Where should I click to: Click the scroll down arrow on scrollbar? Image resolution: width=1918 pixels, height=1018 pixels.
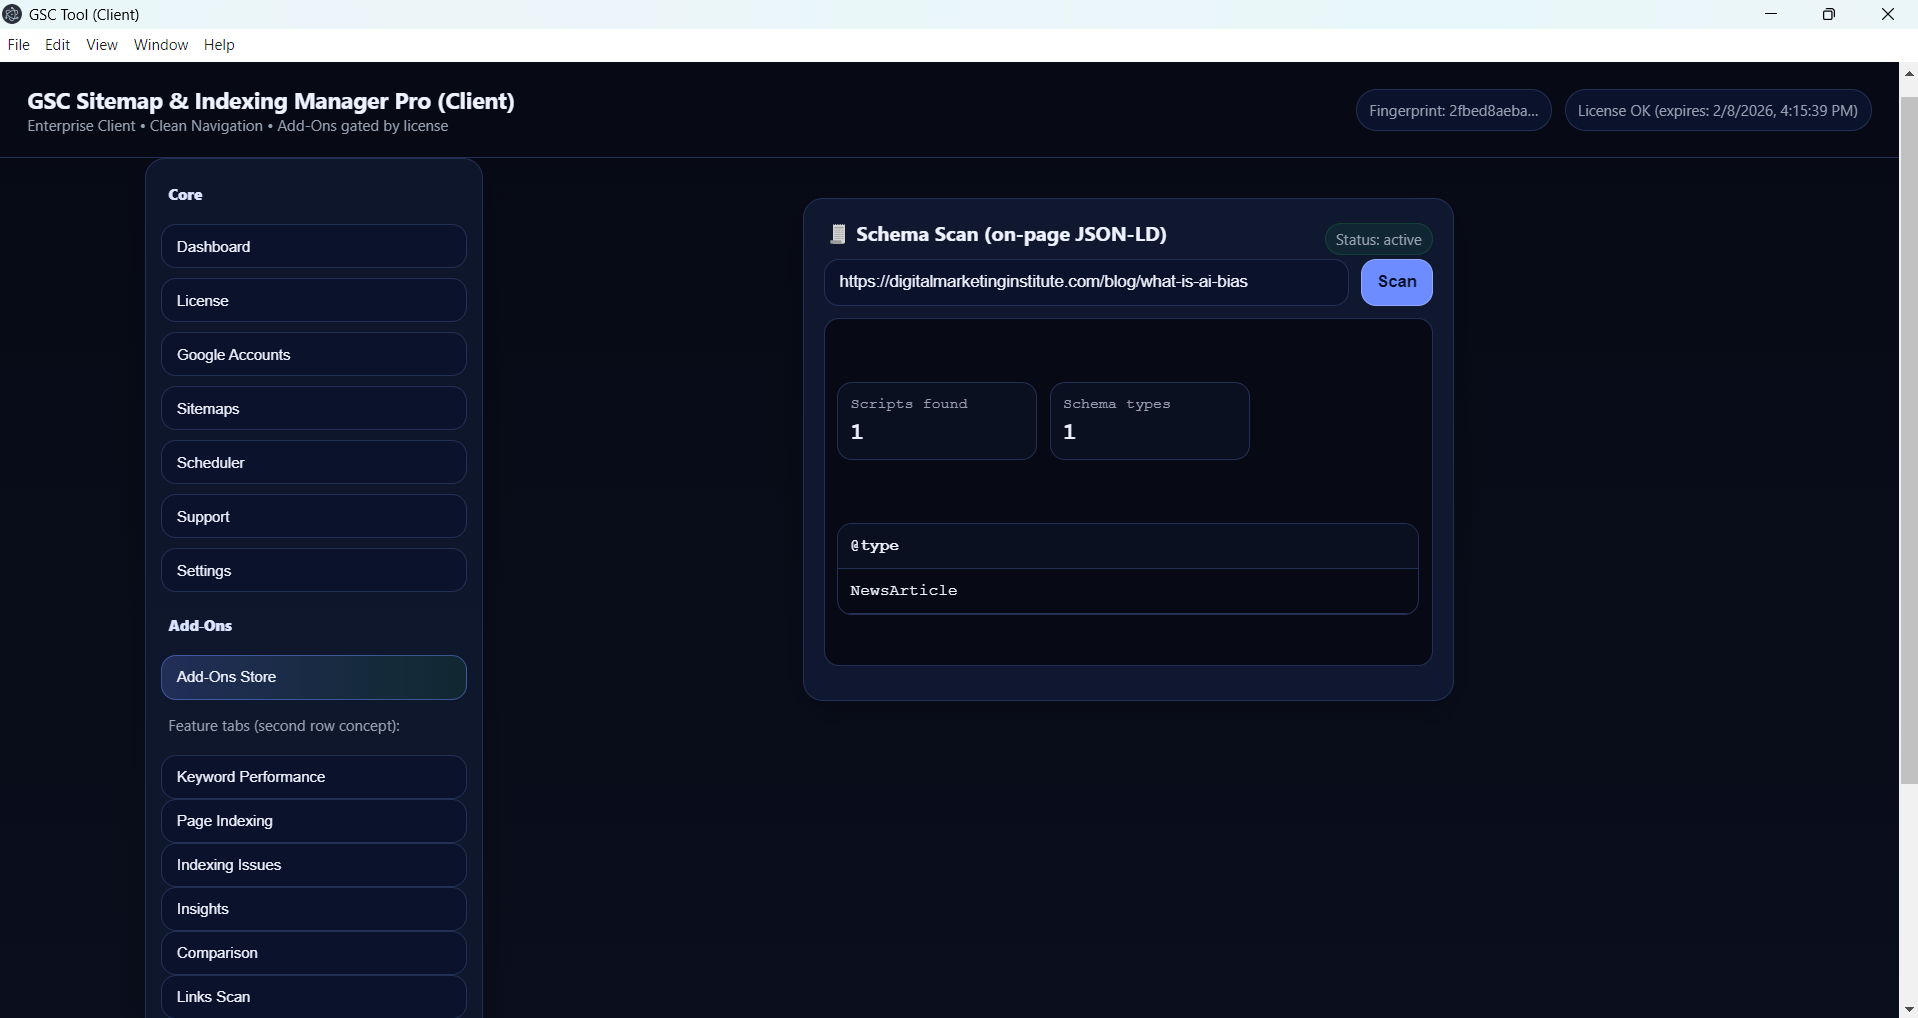[x=1908, y=1009]
